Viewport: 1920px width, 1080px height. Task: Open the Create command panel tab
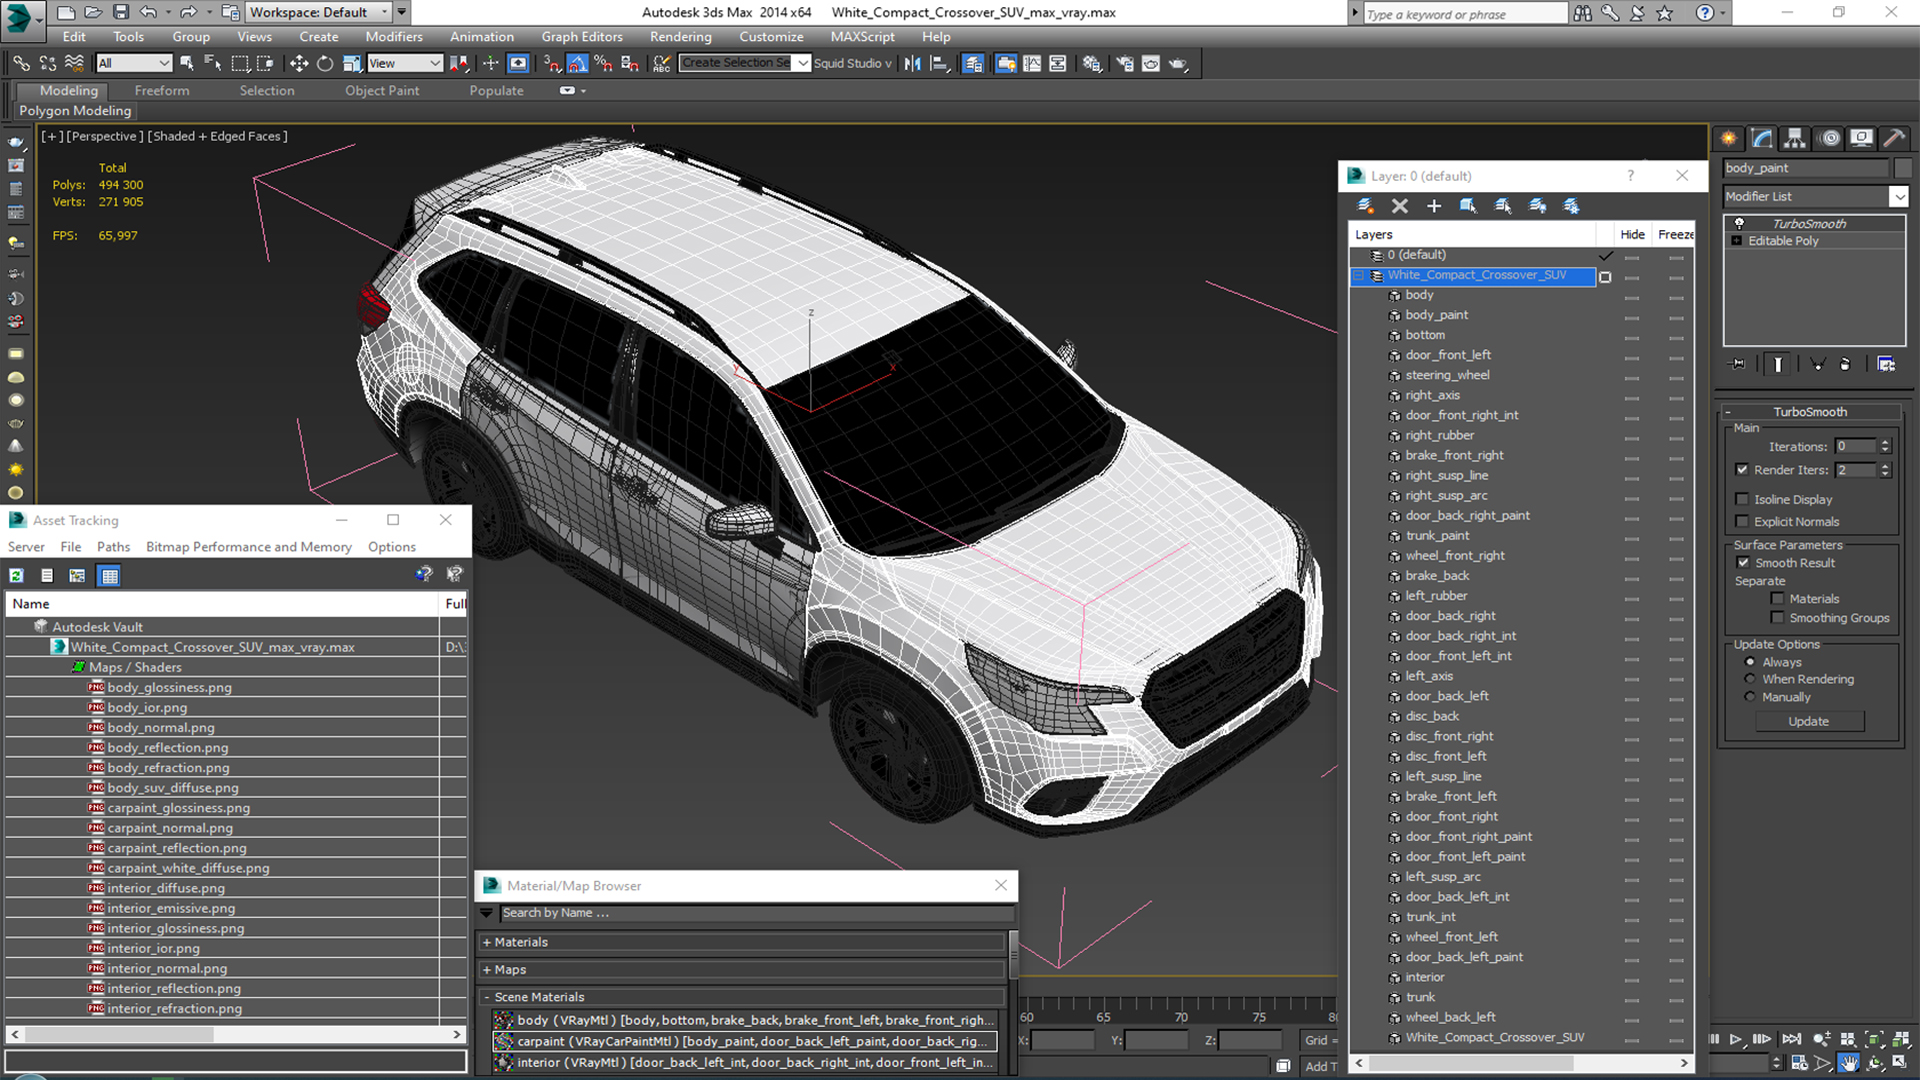[x=1728, y=138]
